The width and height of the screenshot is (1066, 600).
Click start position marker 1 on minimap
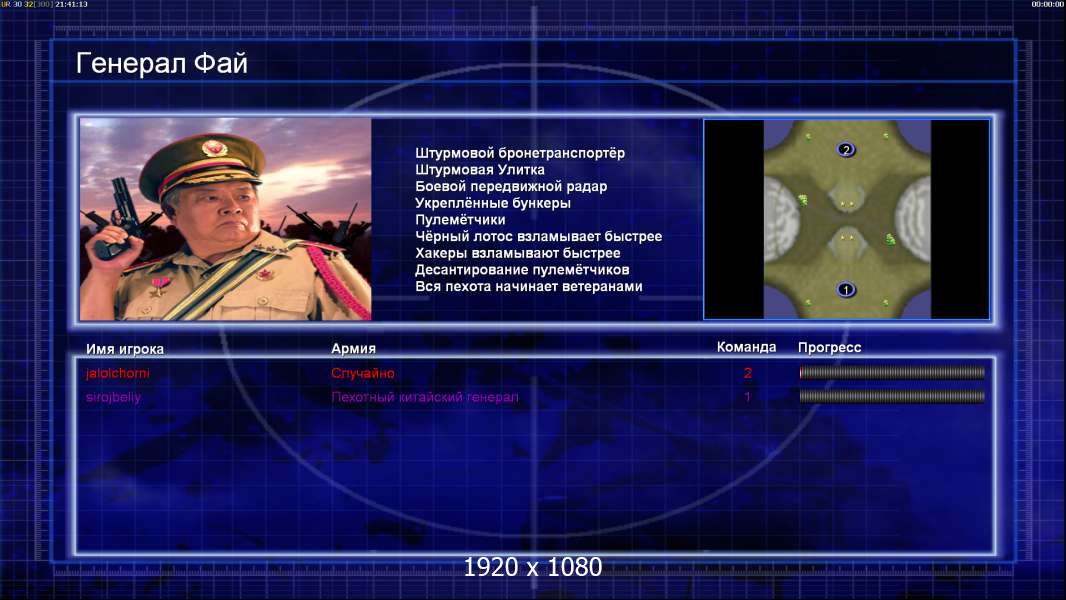[846, 289]
